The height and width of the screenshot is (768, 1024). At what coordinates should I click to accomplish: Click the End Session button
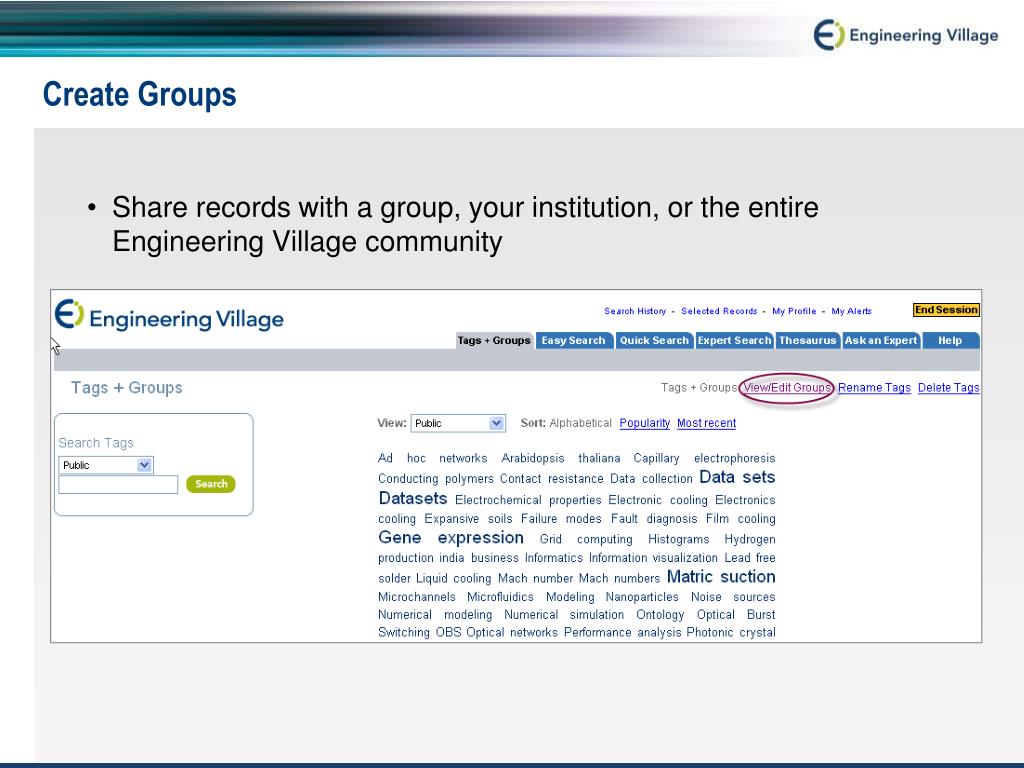point(946,310)
